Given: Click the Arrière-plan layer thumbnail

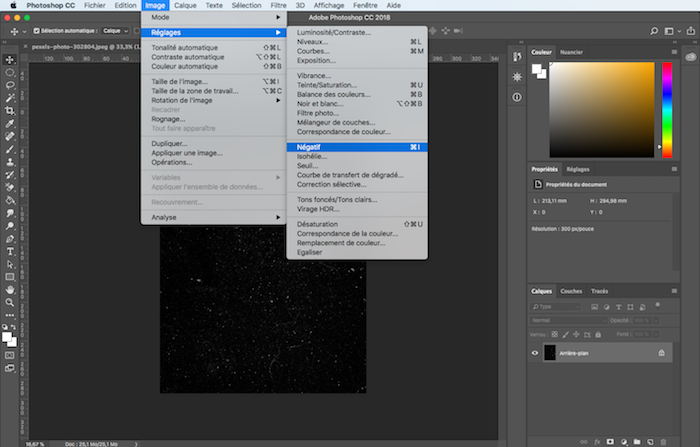Looking at the screenshot, I should click(x=550, y=353).
